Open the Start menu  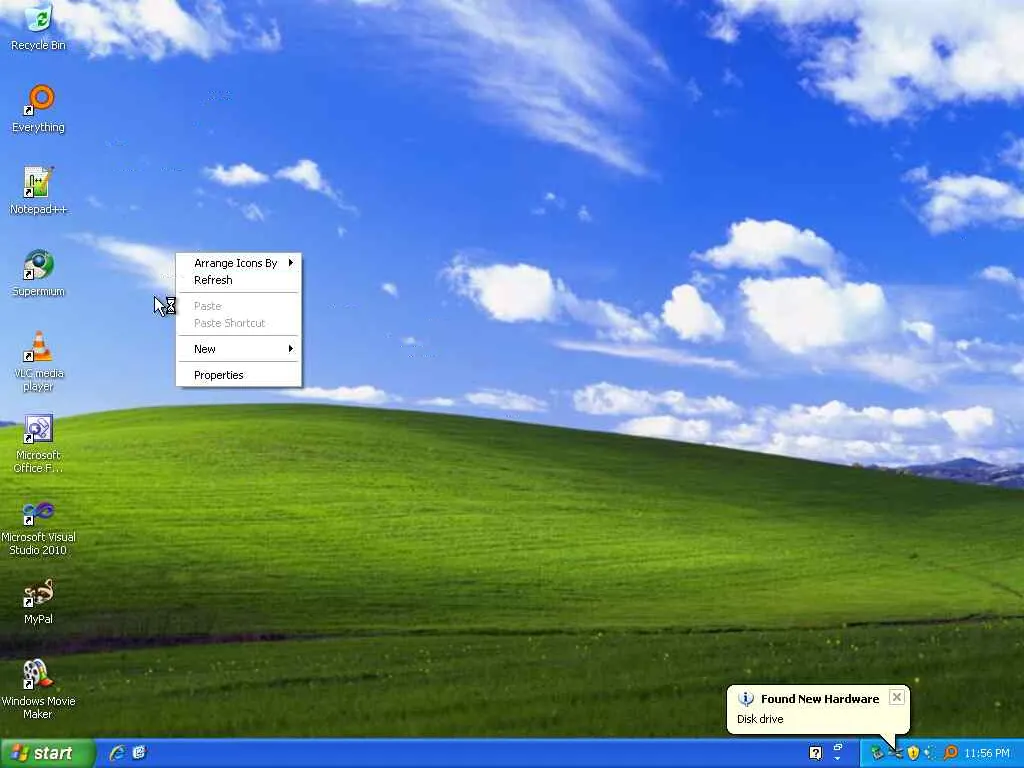pos(47,753)
